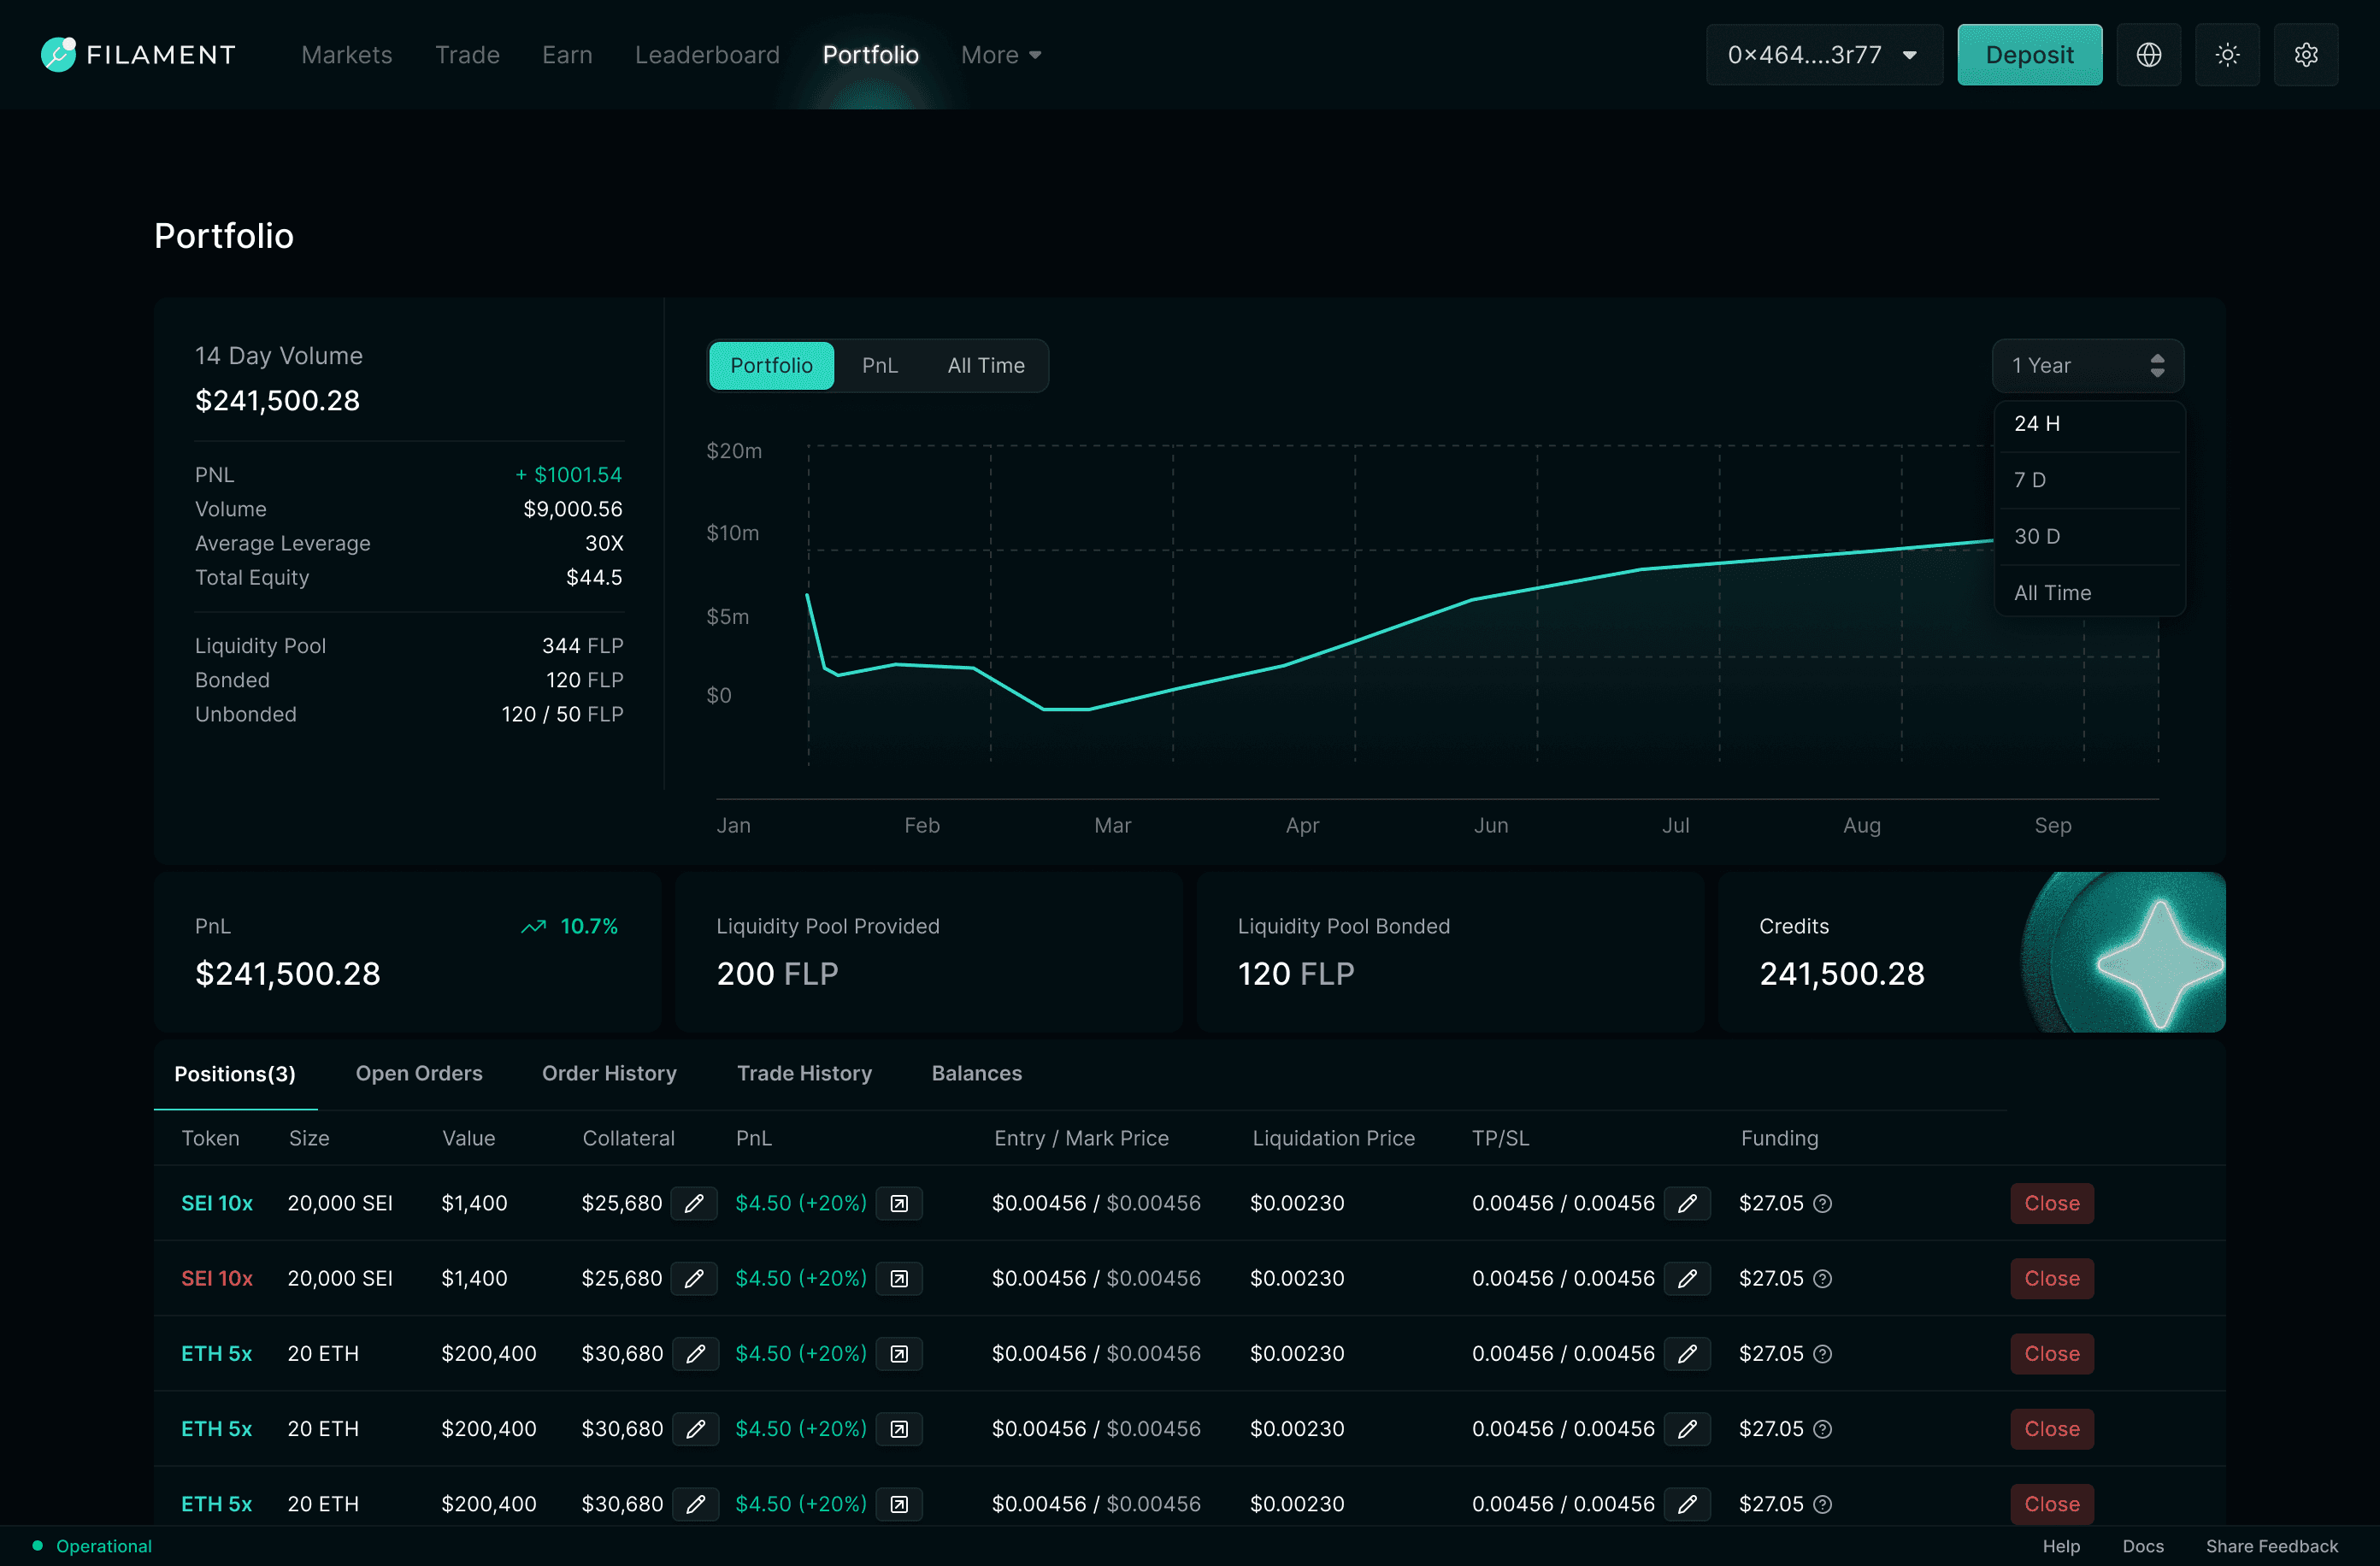Screen dimensions: 2380x1566
Task: Select Portfolio chart toggle
Action: coord(771,366)
